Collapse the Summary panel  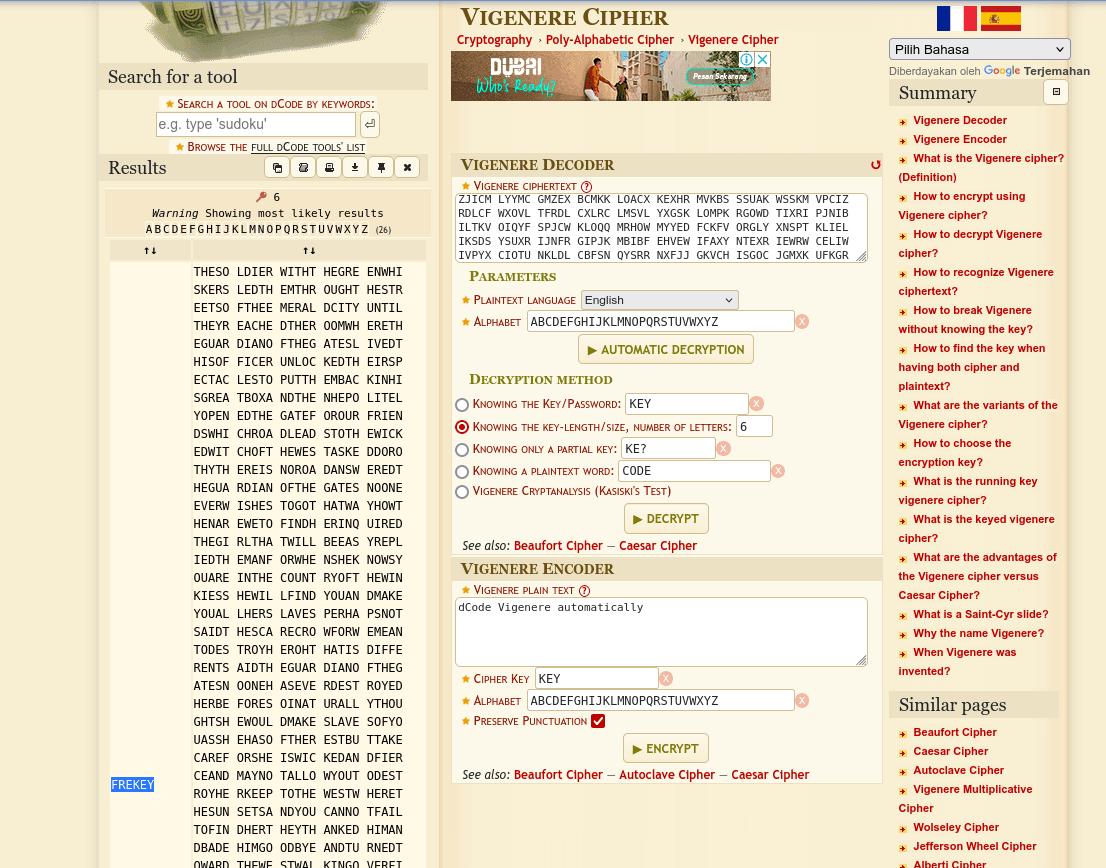tap(1056, 91)
